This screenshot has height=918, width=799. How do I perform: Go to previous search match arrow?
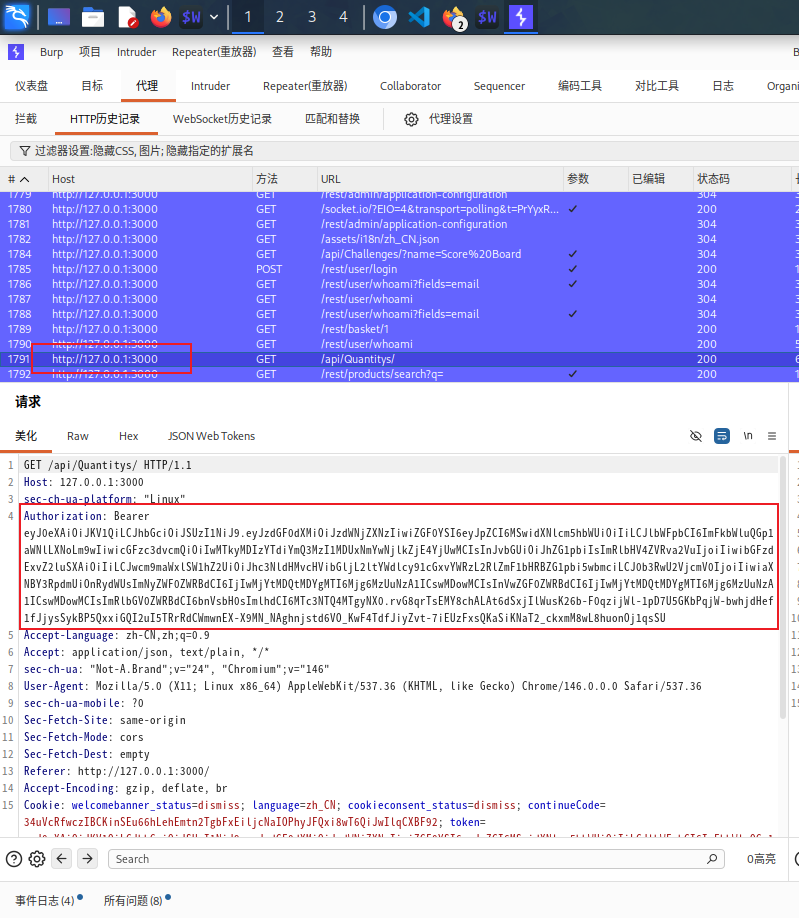(x=61, y=859)
